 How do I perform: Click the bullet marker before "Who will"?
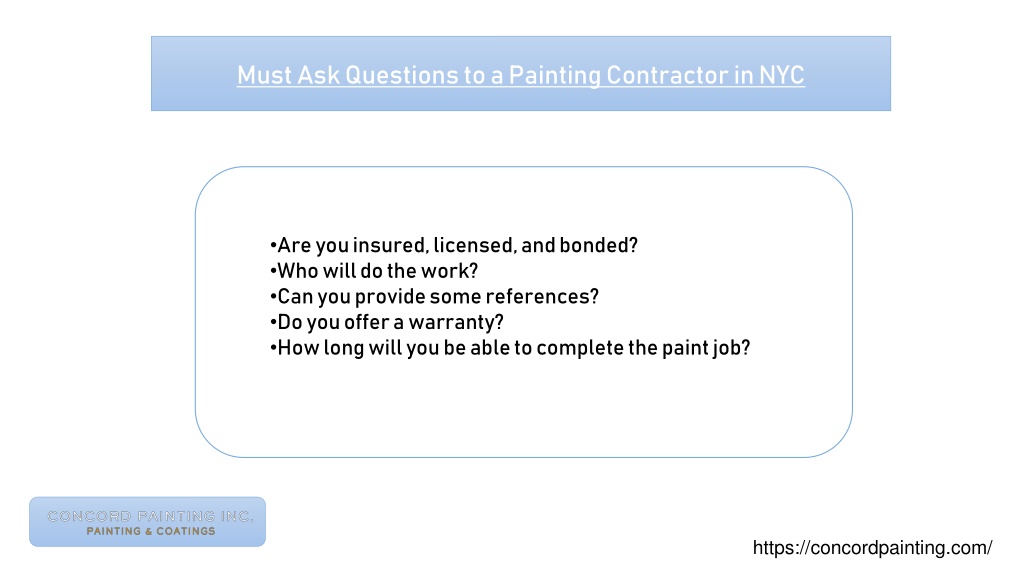tap(273, 271)
